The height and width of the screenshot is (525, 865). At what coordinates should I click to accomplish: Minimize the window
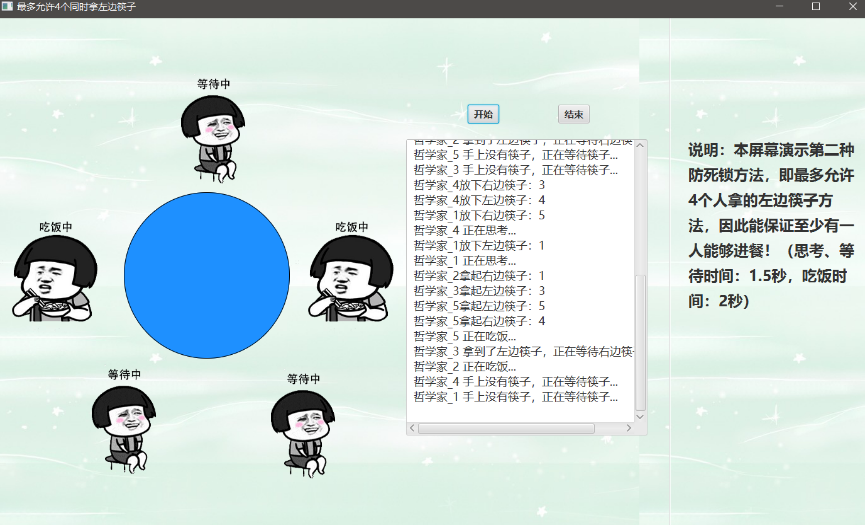coord(779,7)
